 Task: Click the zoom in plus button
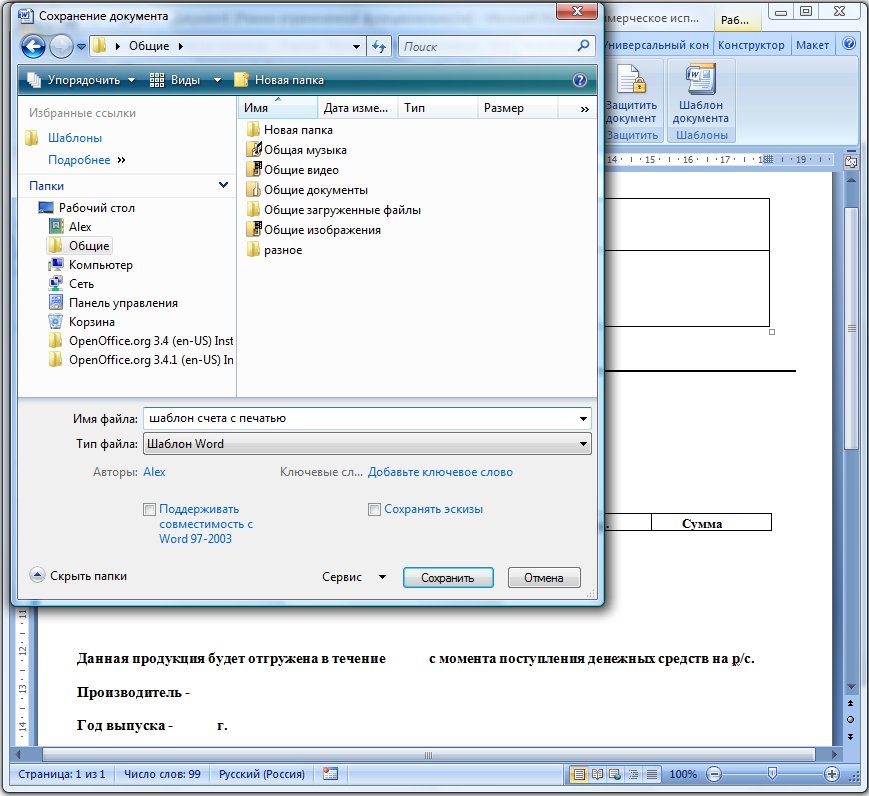coord(831,774)
